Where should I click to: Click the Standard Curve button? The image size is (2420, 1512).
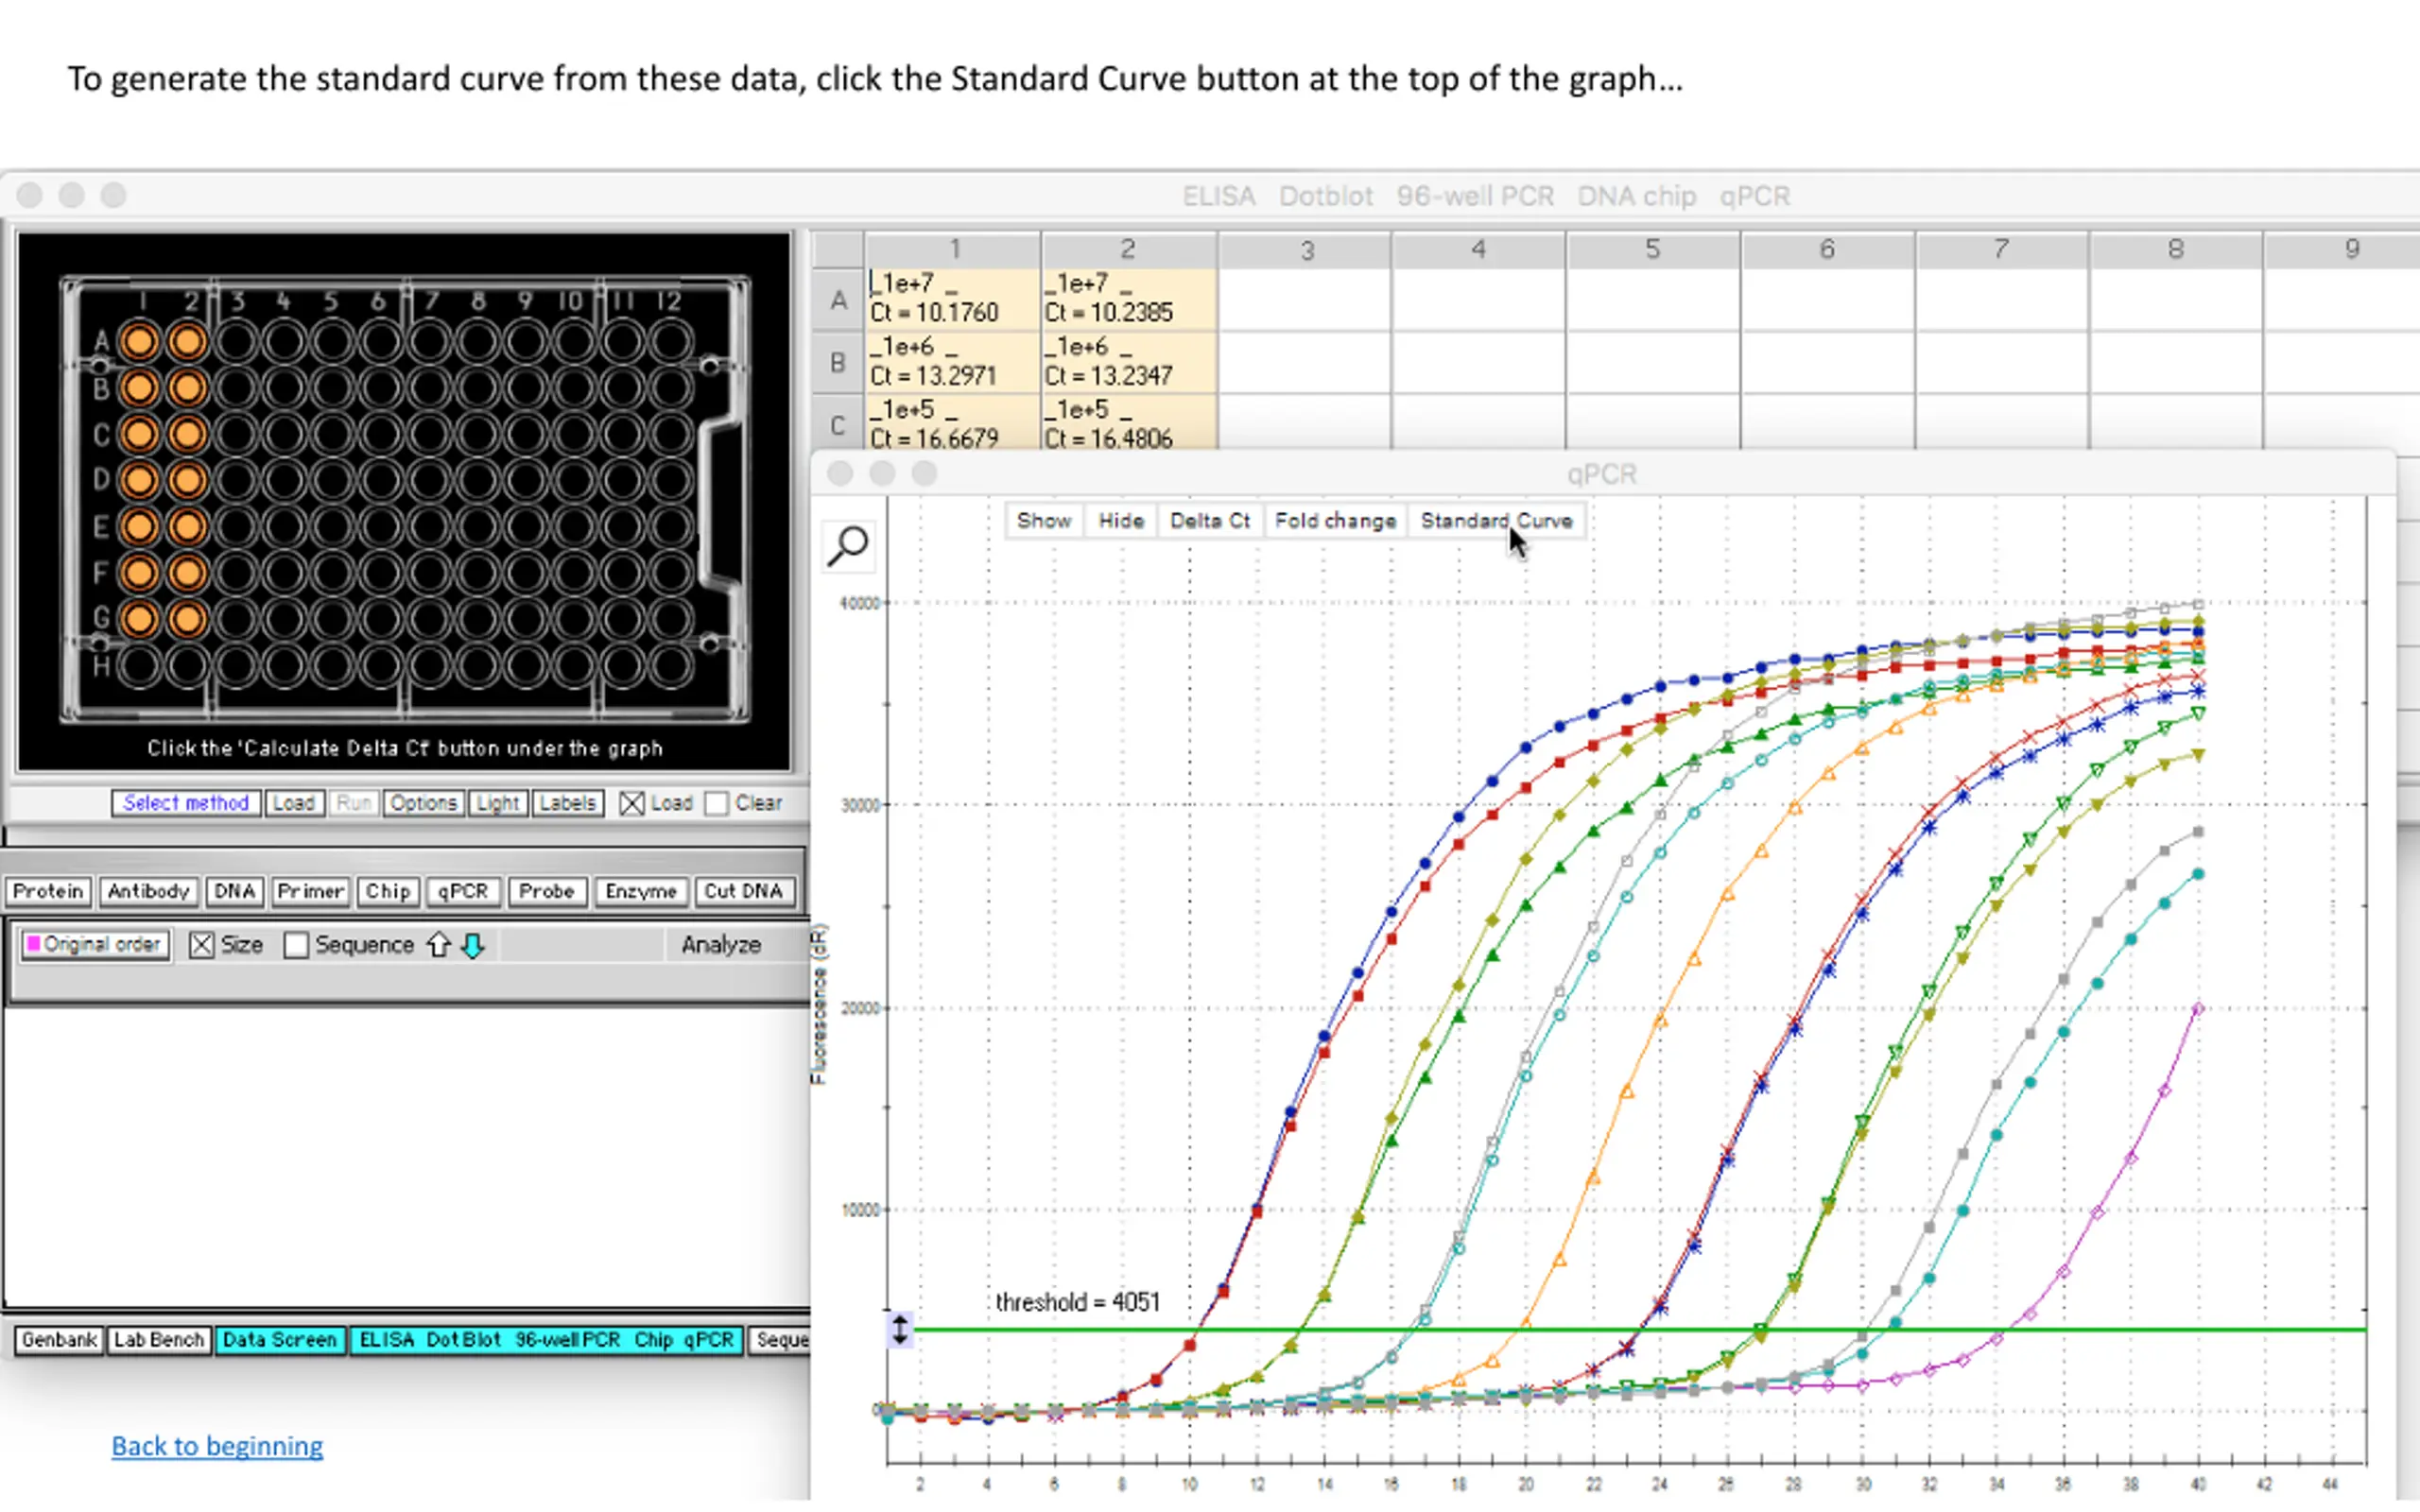click(1496, 521)
